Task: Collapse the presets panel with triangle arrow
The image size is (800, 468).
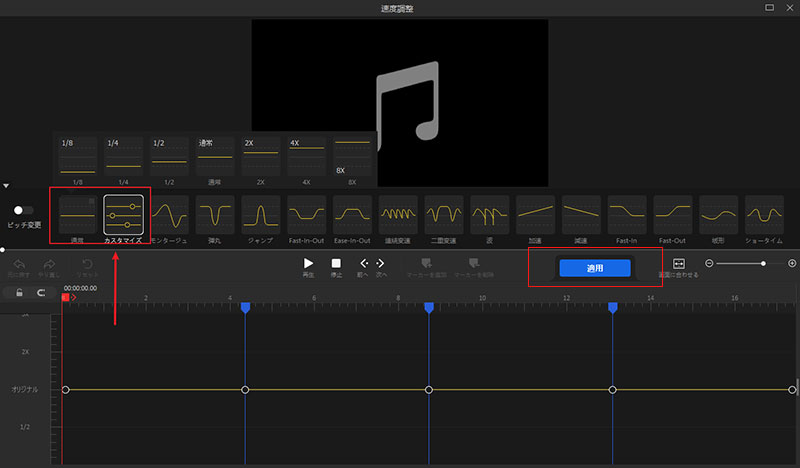Action: click(6, 186)
